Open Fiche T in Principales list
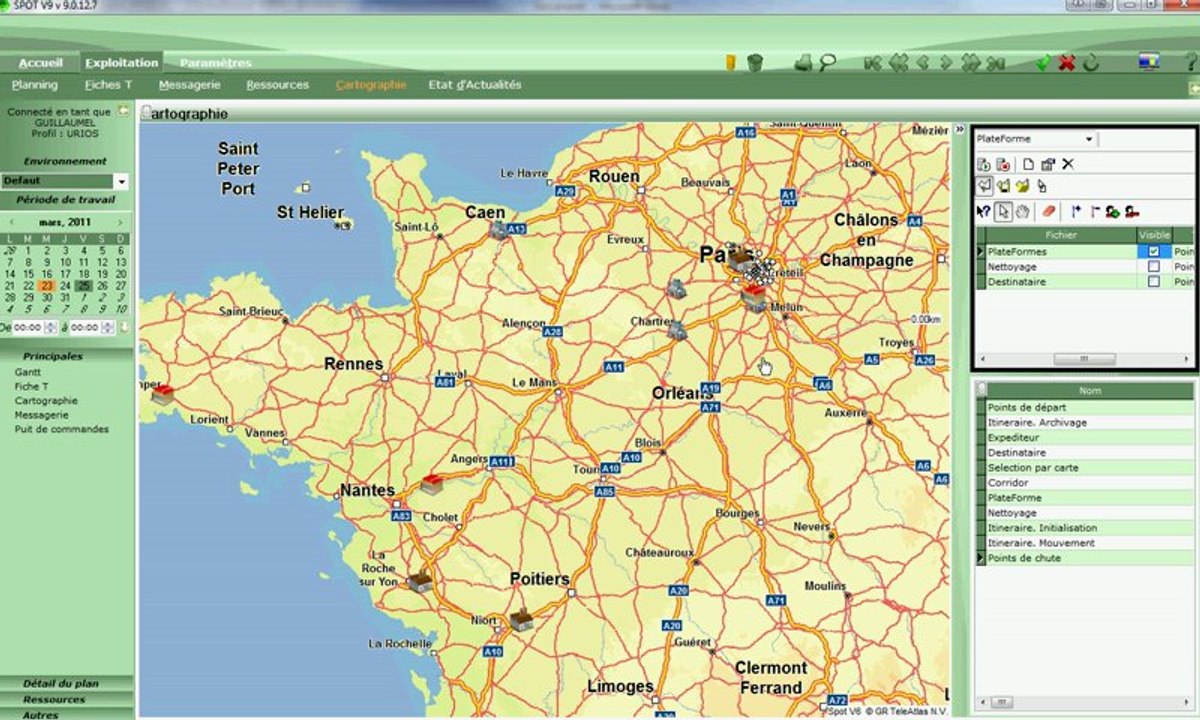Screen dimensions: 1200x720 pos(31,386)
